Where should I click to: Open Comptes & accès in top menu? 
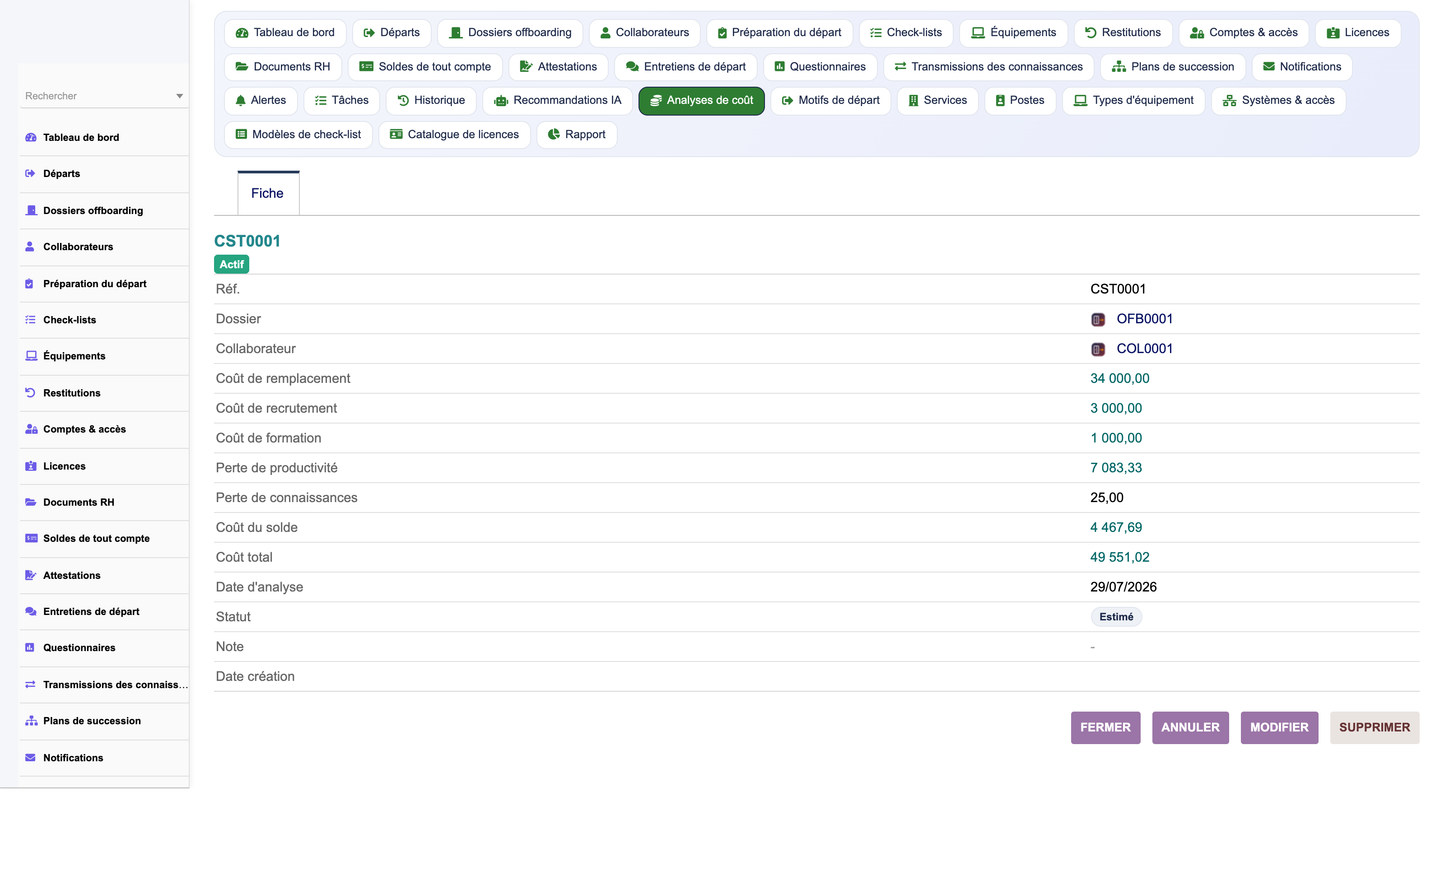1243,33
